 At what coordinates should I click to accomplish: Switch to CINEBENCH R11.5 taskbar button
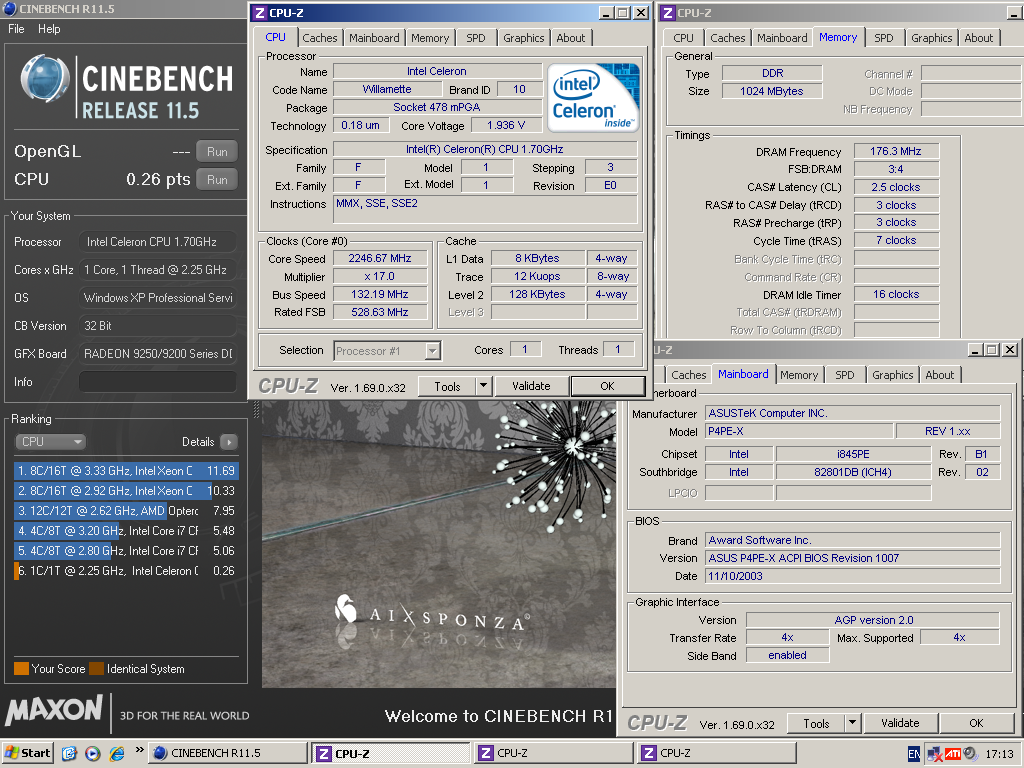click(227, 753)
